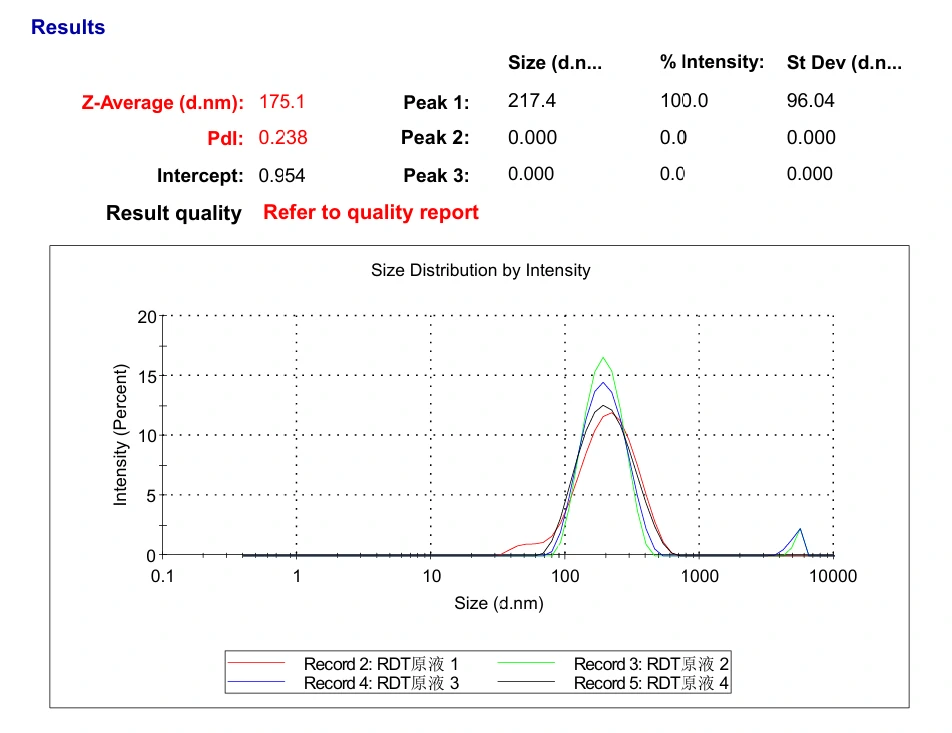This screenshot has height=733, width=952.
Task: Click the St Dev column header
Action: pos(845,63)
